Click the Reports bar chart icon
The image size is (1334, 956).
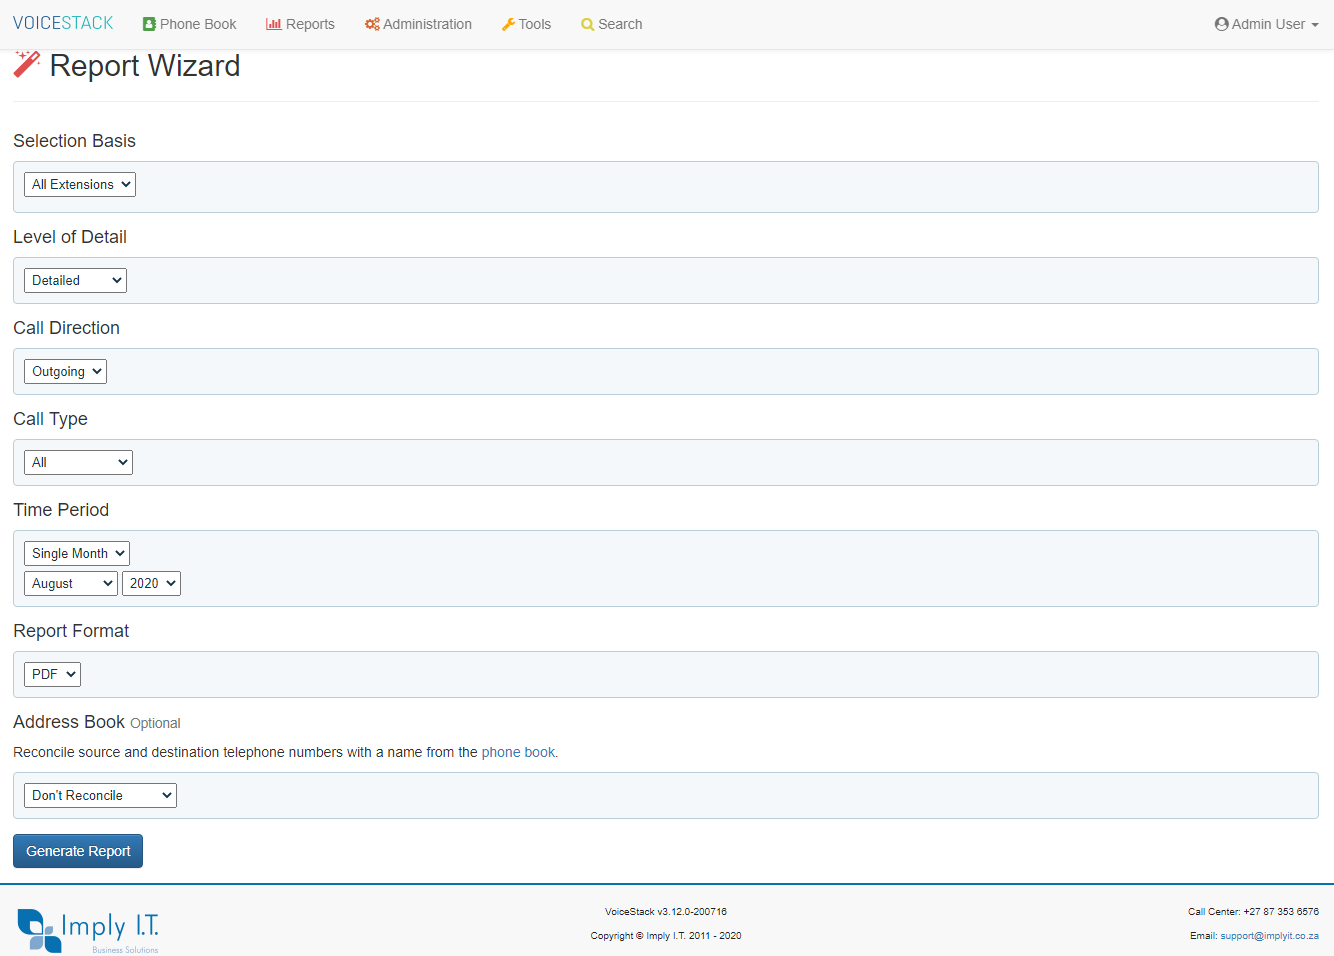point(273,24)
